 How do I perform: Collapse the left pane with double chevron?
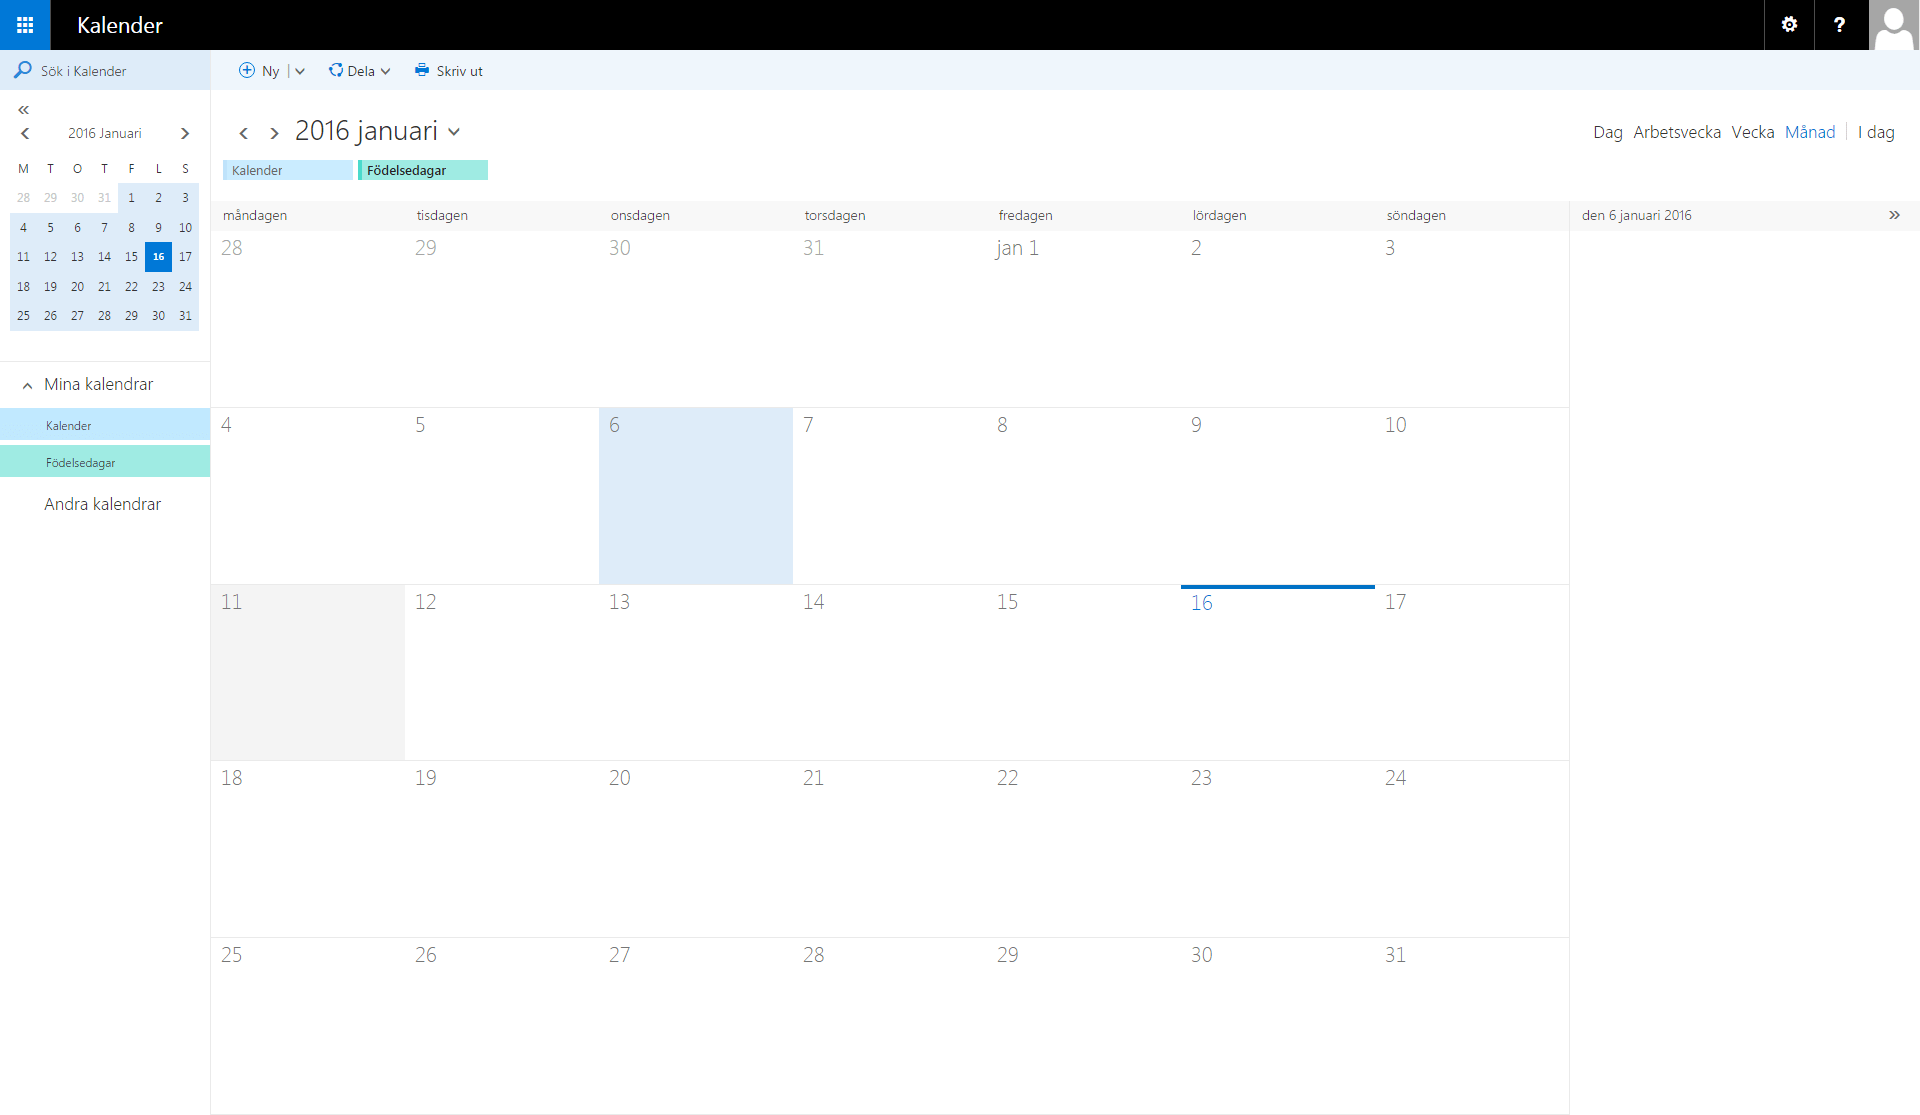(23, 110)
